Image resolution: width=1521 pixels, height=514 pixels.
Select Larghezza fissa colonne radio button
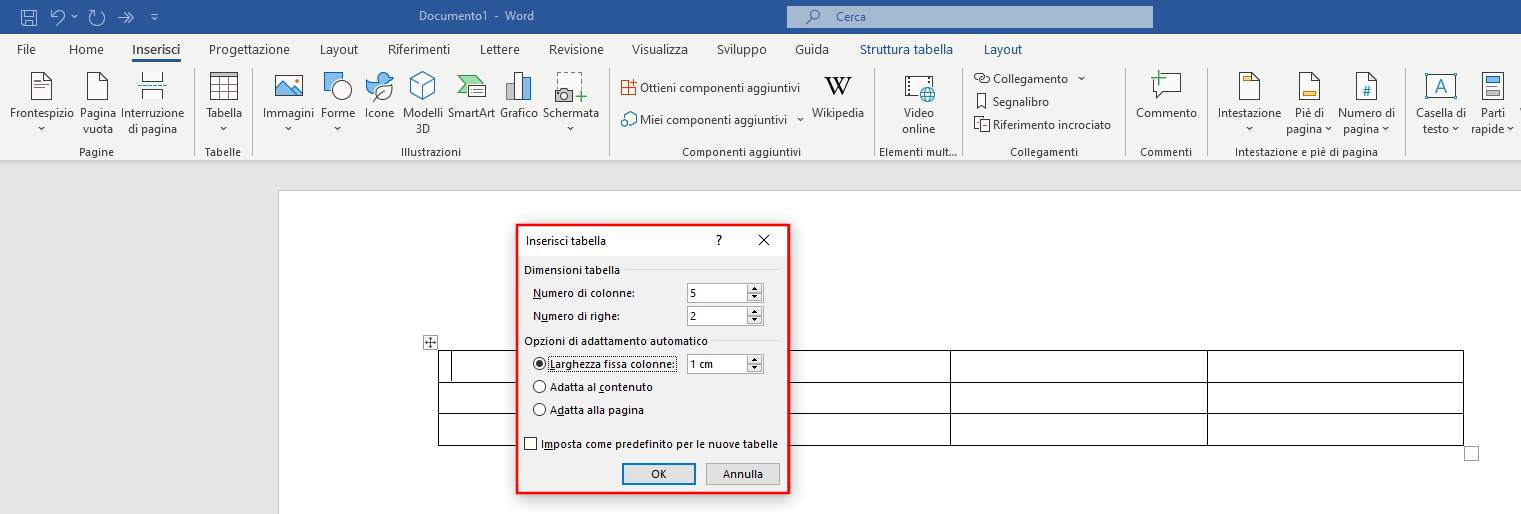click(540, 364)
